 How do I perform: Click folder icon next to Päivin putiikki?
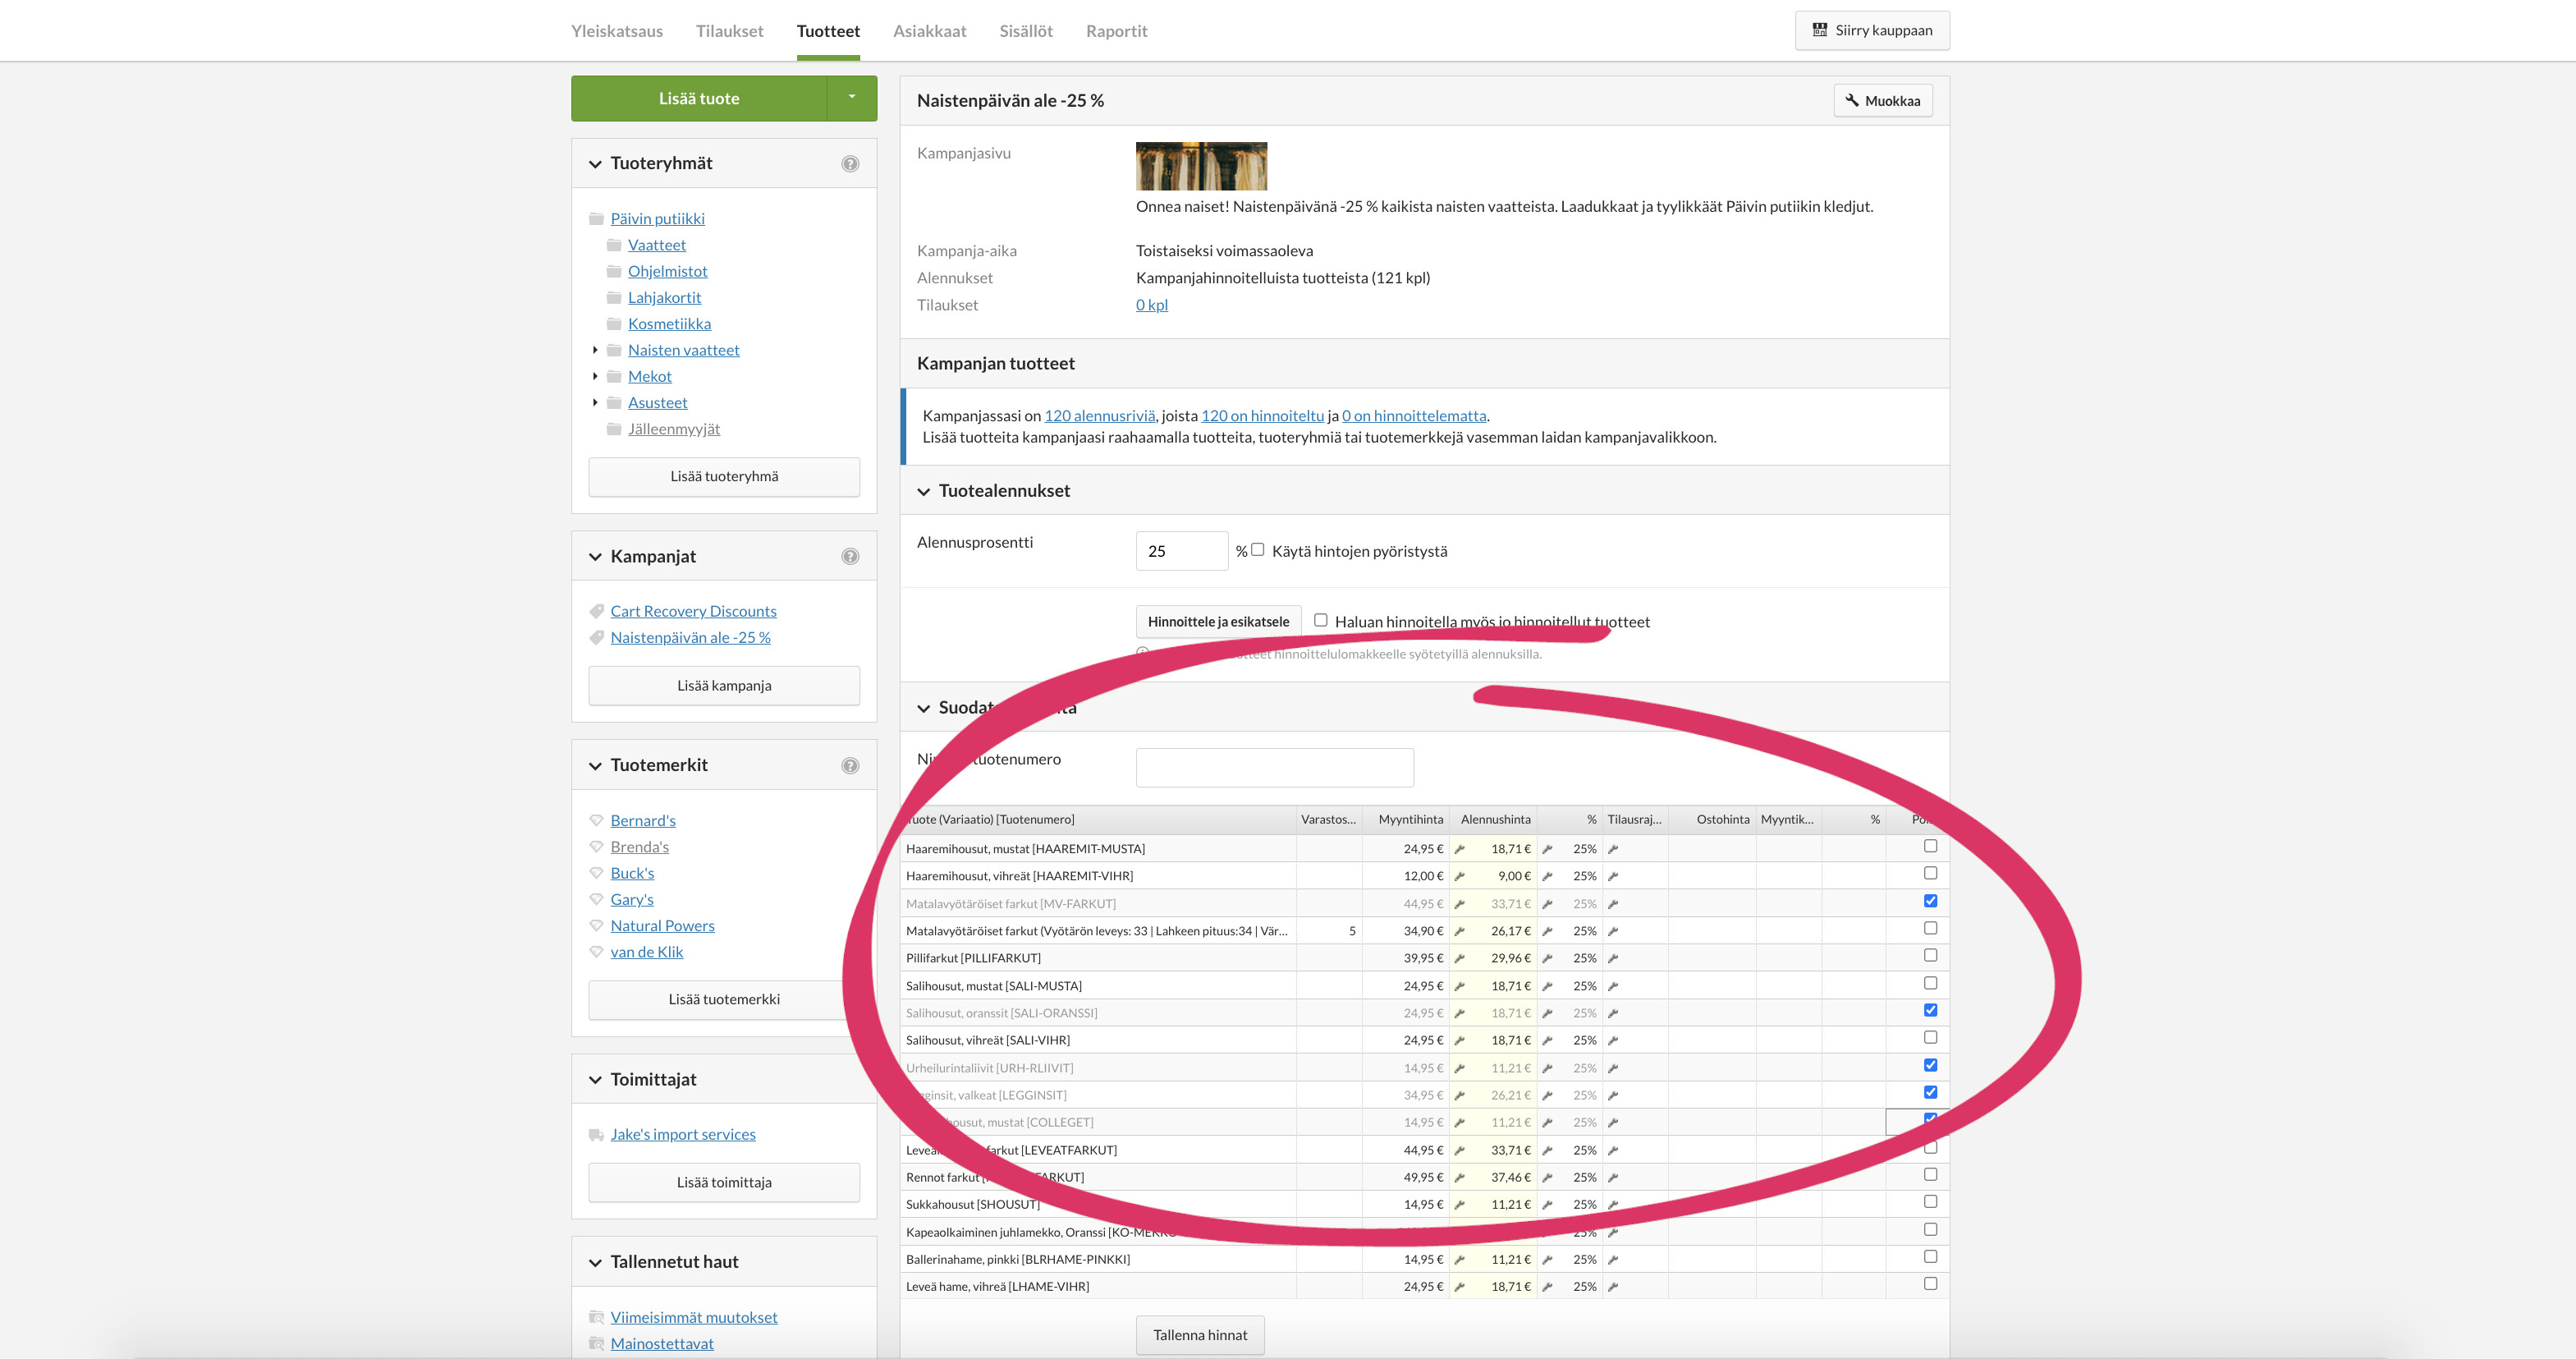coord(597,219)
